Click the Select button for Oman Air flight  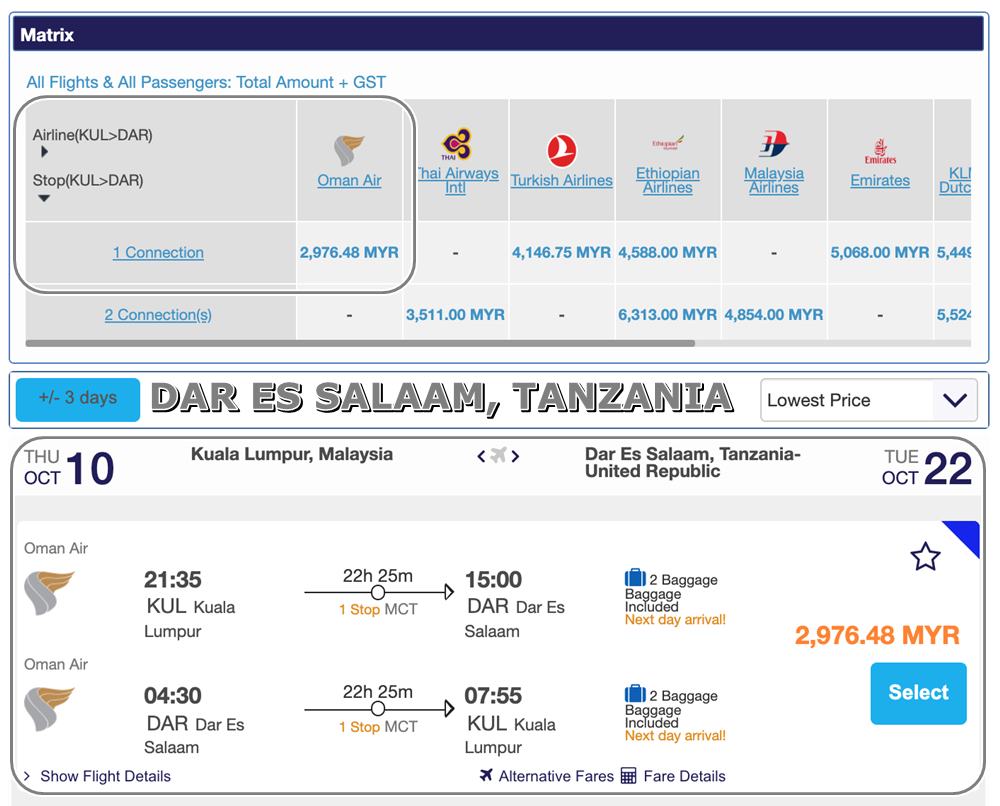pyautogui.click(x=918, y=693)
